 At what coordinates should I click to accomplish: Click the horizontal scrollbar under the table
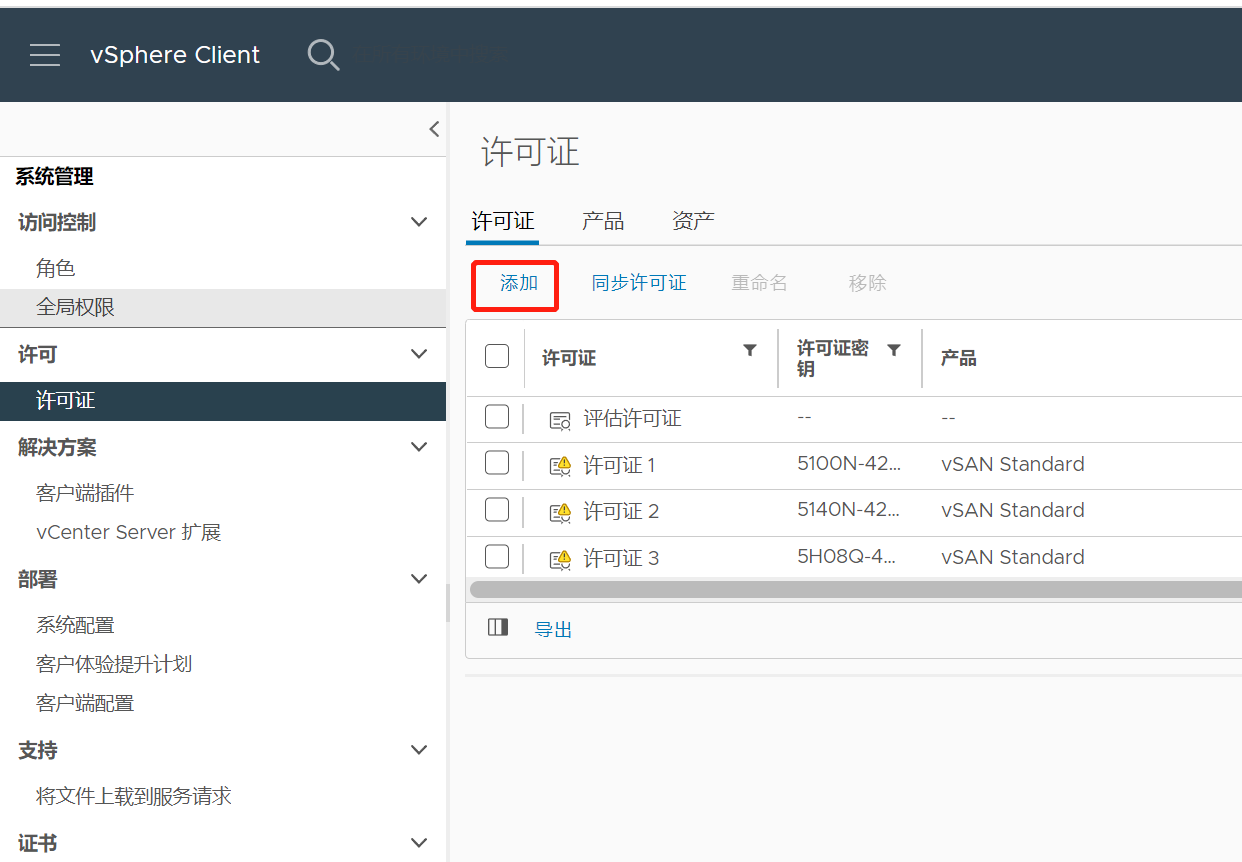click(855, 589)
